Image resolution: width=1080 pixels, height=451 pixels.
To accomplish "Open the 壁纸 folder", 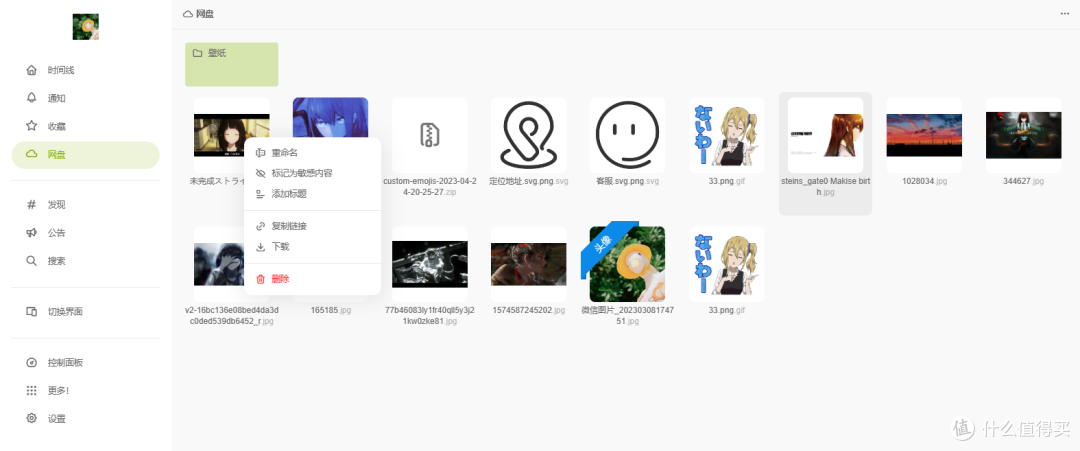I will click(231, 64).
